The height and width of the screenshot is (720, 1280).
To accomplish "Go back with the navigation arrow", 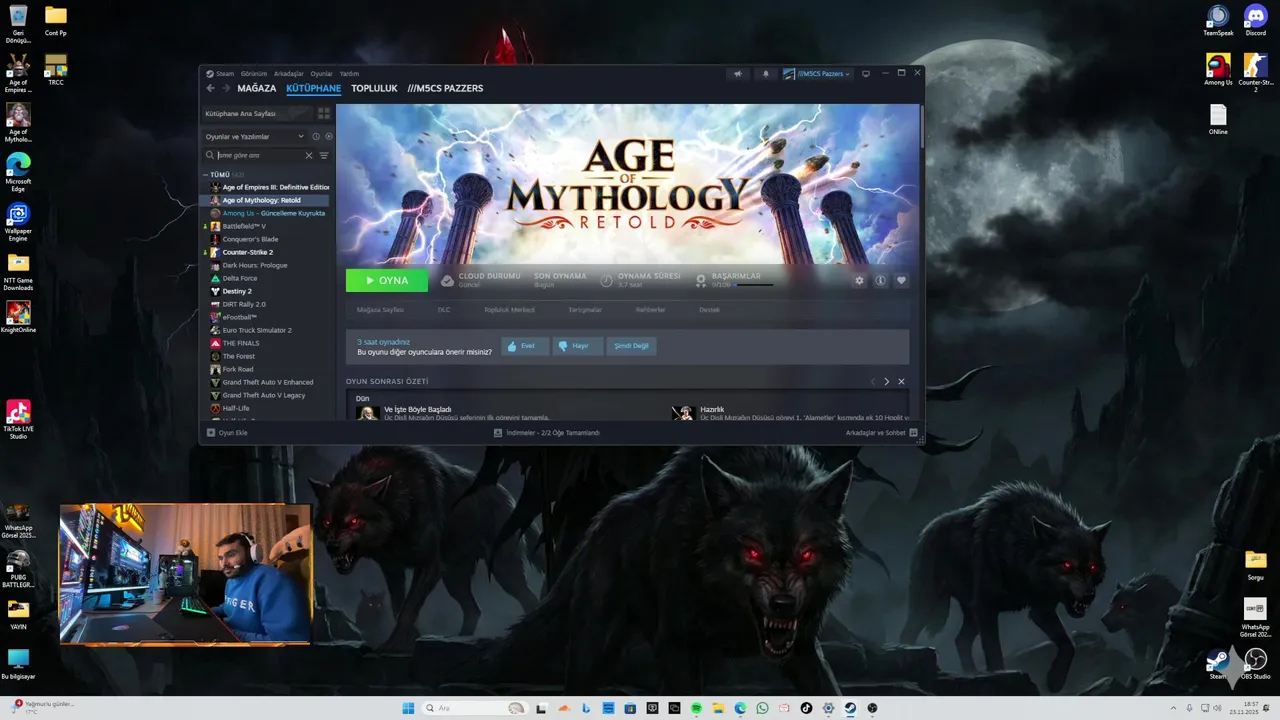I will coord(210,88).
